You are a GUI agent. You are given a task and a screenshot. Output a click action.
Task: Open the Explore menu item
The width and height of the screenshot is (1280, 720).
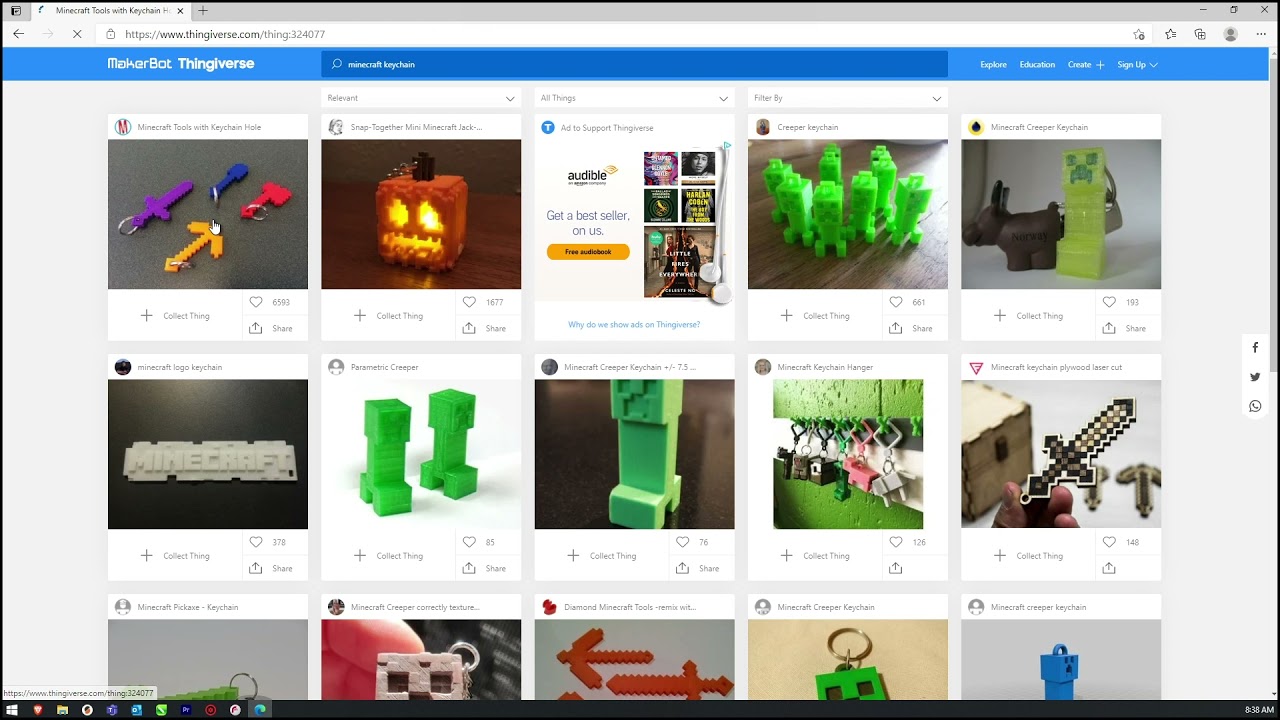pos(993,64)
